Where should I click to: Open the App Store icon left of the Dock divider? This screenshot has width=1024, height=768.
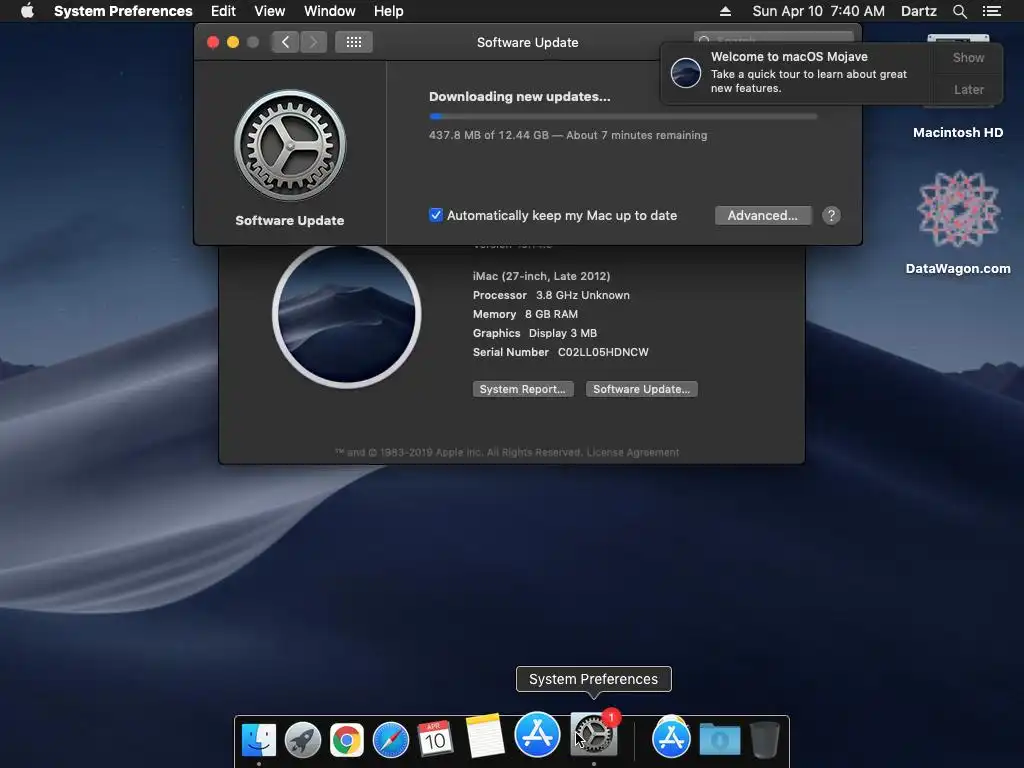(x=537, y=734)
